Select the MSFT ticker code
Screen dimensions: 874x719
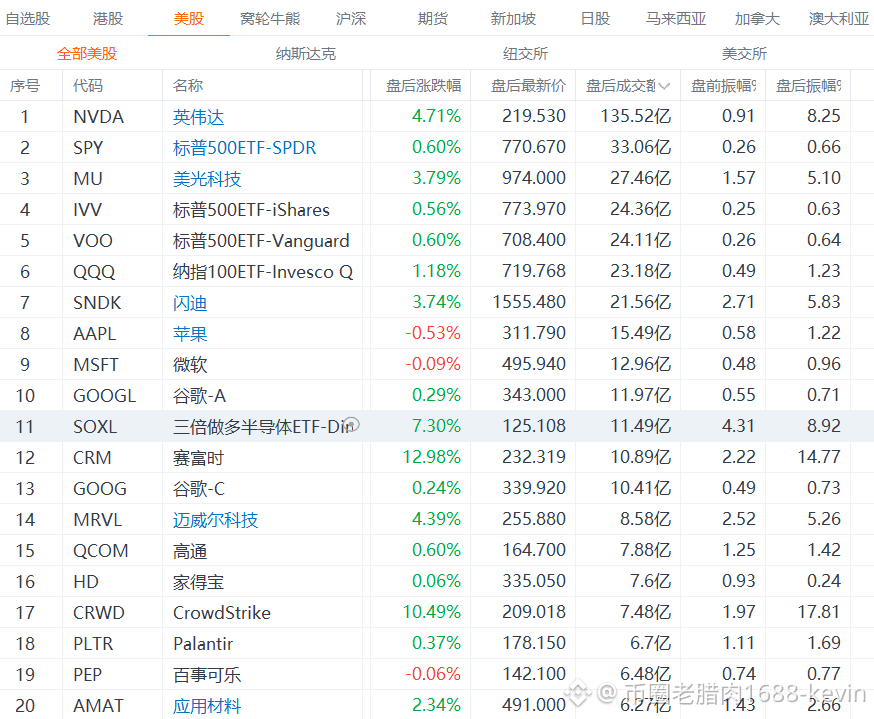(x=96, y=365)
